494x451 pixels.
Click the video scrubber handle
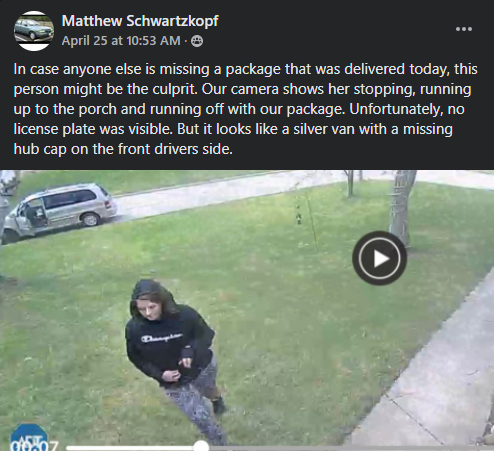tap(201, 446)
